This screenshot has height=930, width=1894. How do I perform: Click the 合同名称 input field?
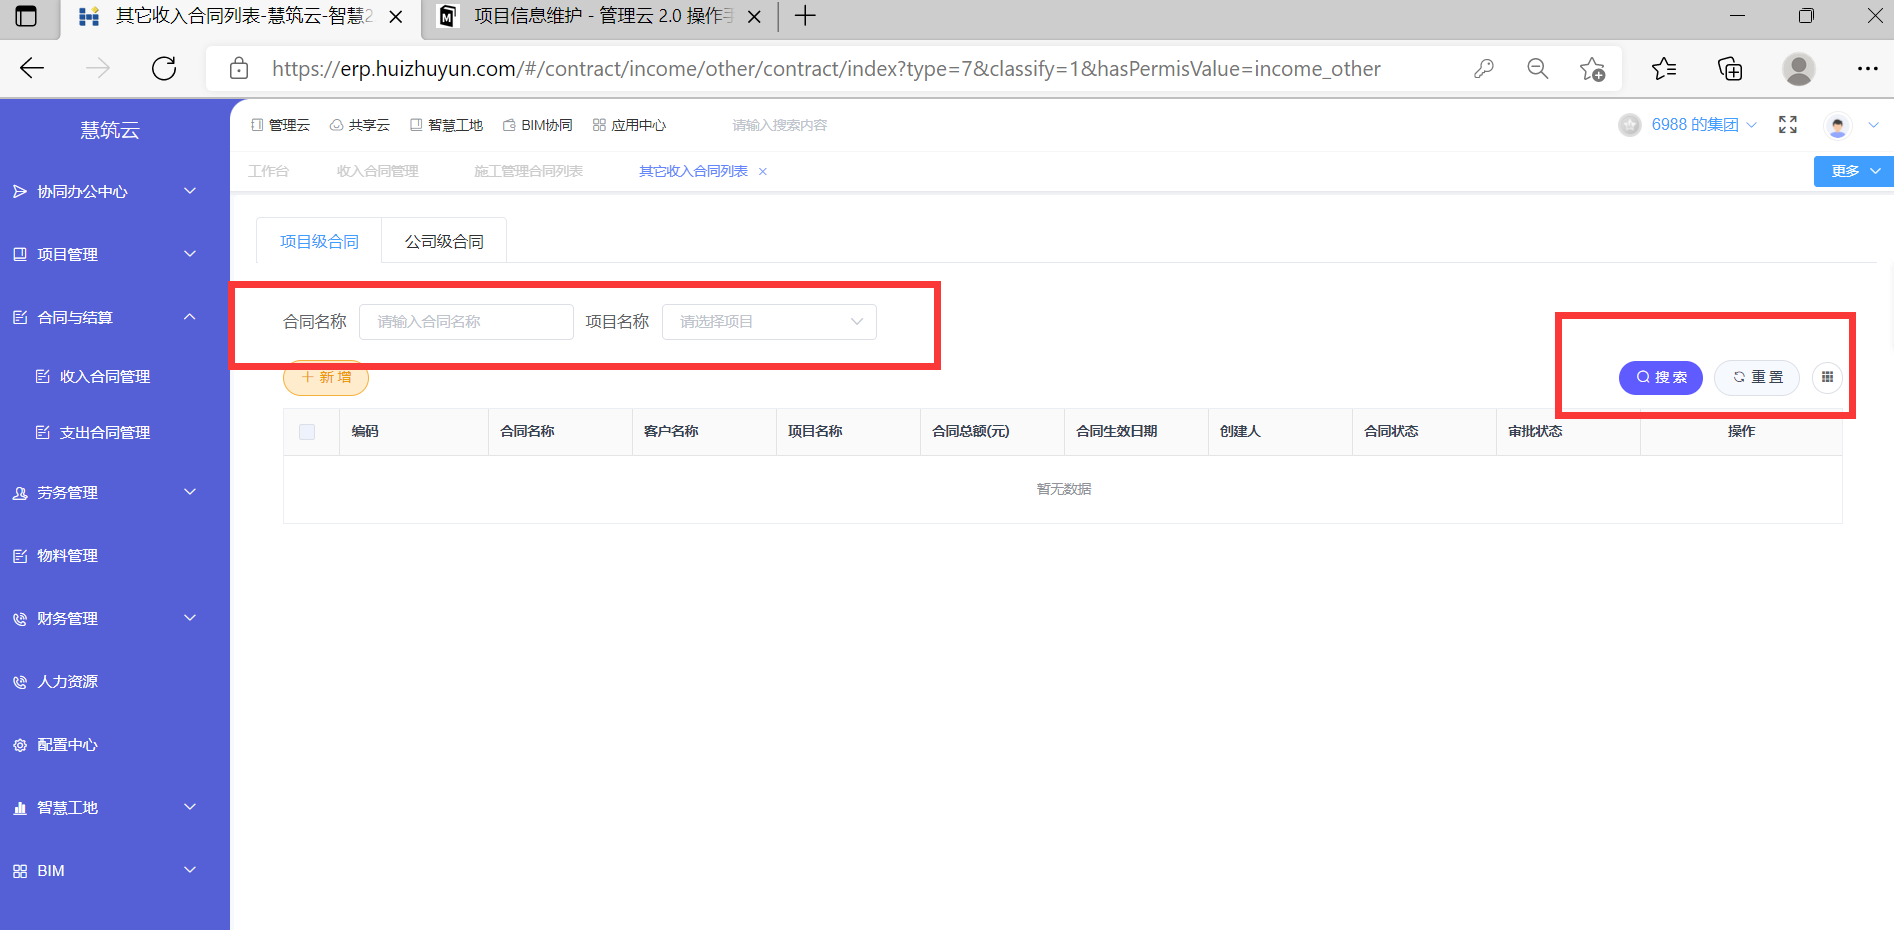(x=466, y=322)
